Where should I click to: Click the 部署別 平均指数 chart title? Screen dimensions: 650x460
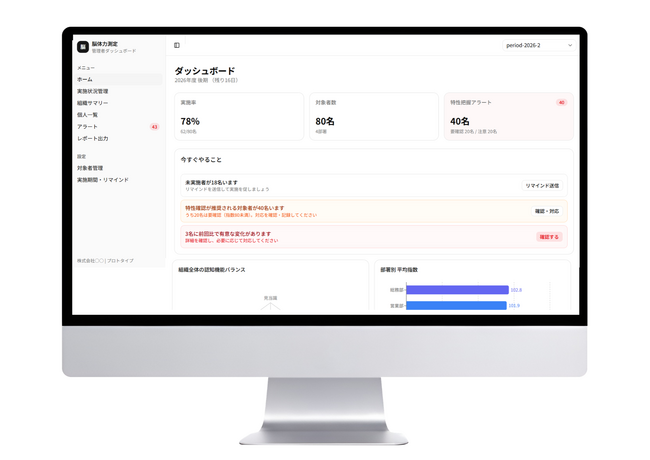399,270
